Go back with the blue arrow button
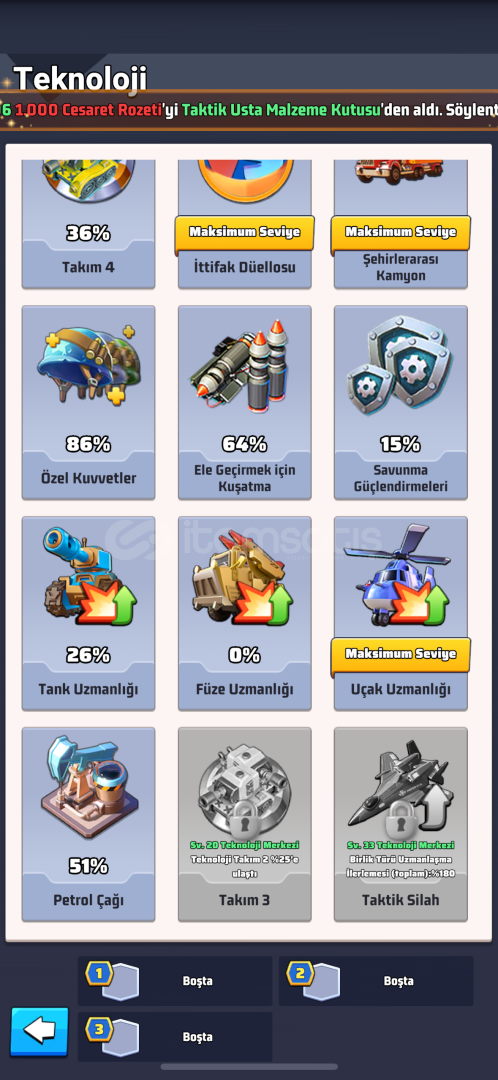498x1080 pixels. (x=39, y=1031)
